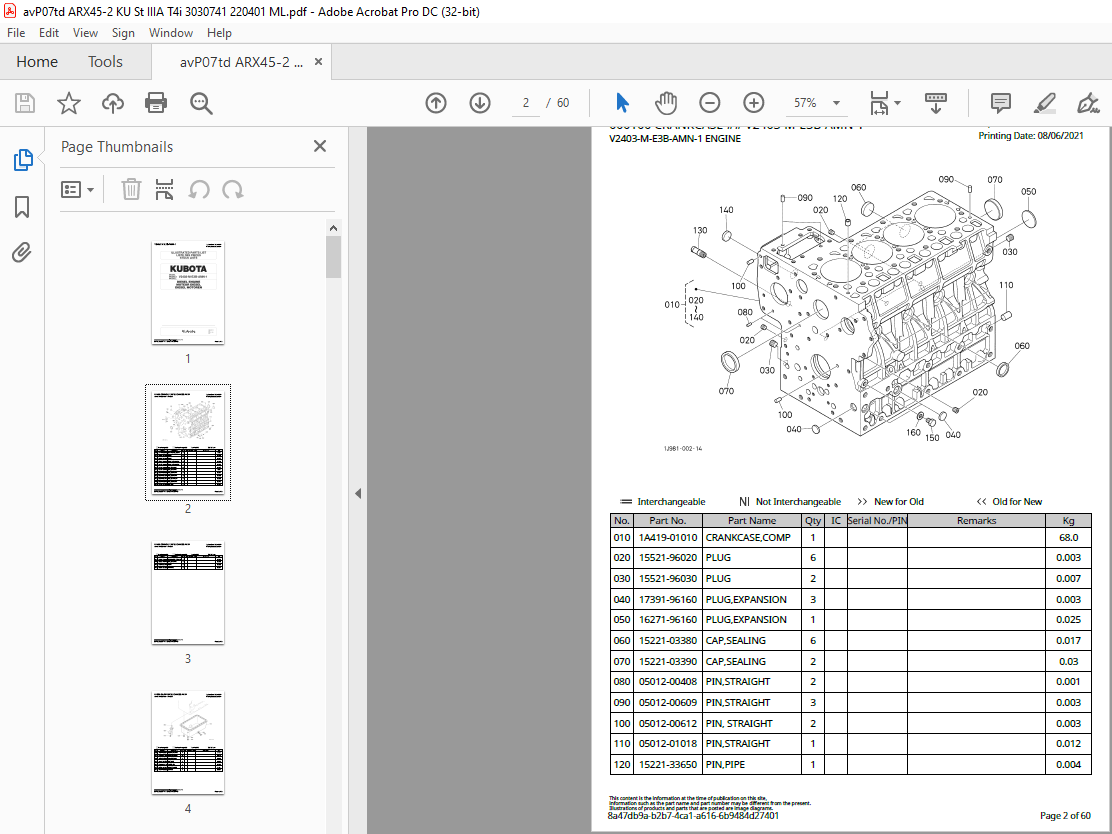This screenshot has width=1112, height=834.
Task: Add a comment with speech bubble icon
Action: click(1001, 103)
